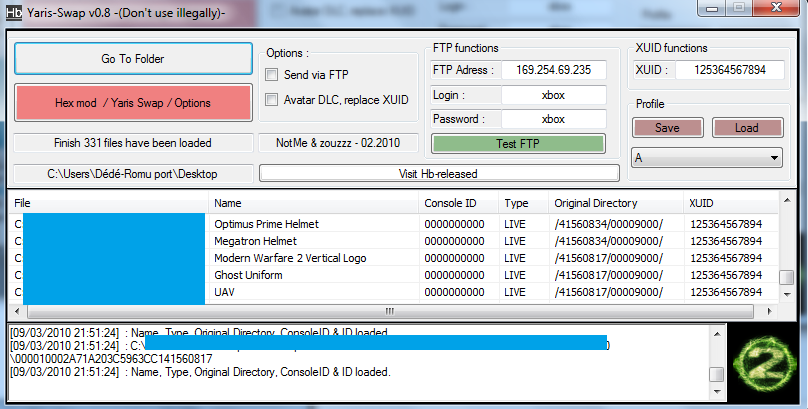Click the green MW2 logo thumbnail

pos(763,363)
